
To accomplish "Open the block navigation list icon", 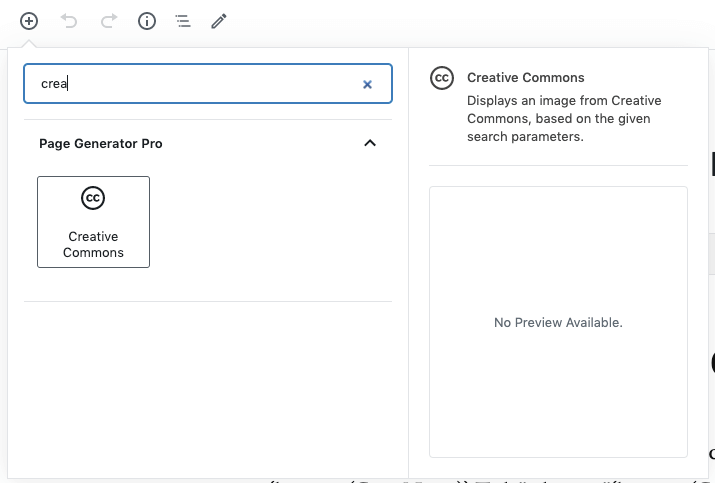I will (183, 21).
